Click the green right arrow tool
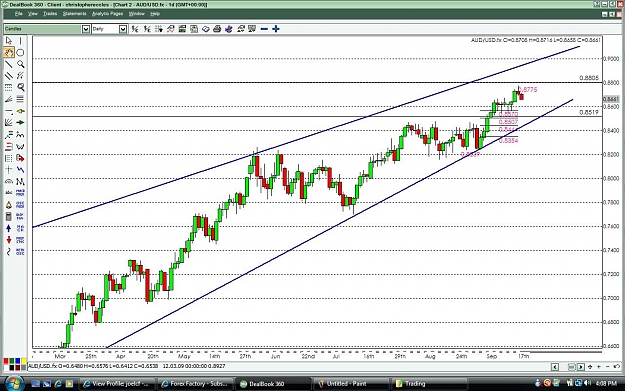625x391 pixels. pos(20,122)
